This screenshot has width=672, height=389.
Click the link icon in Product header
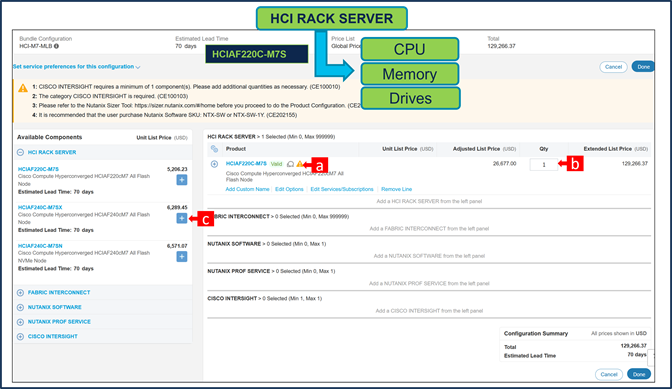tap(214, 149)
